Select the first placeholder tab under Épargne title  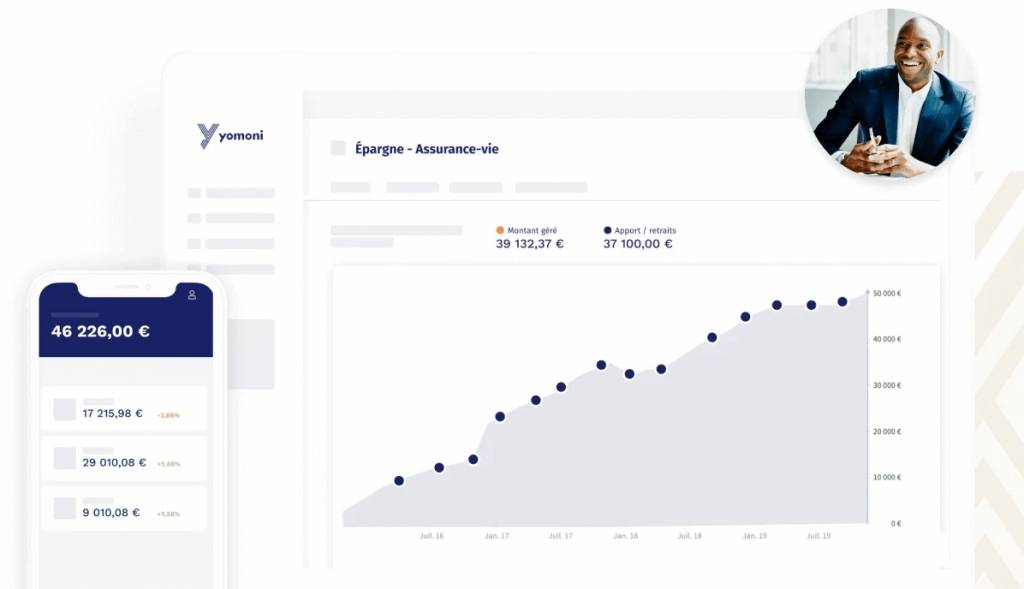point(350,187)
